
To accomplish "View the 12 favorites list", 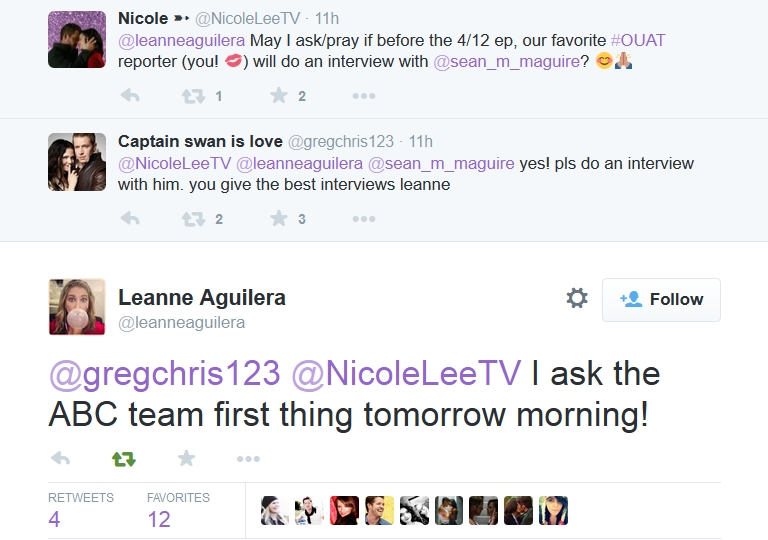I will tap(159, 519).
